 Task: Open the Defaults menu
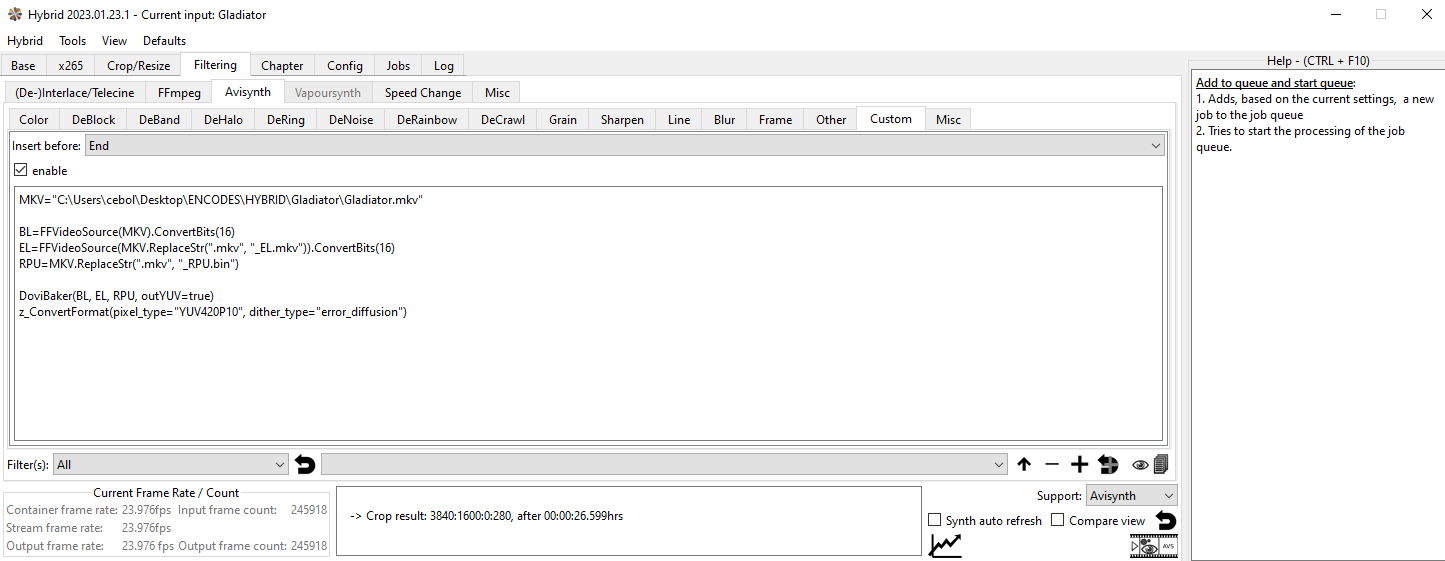click(165, 41)
